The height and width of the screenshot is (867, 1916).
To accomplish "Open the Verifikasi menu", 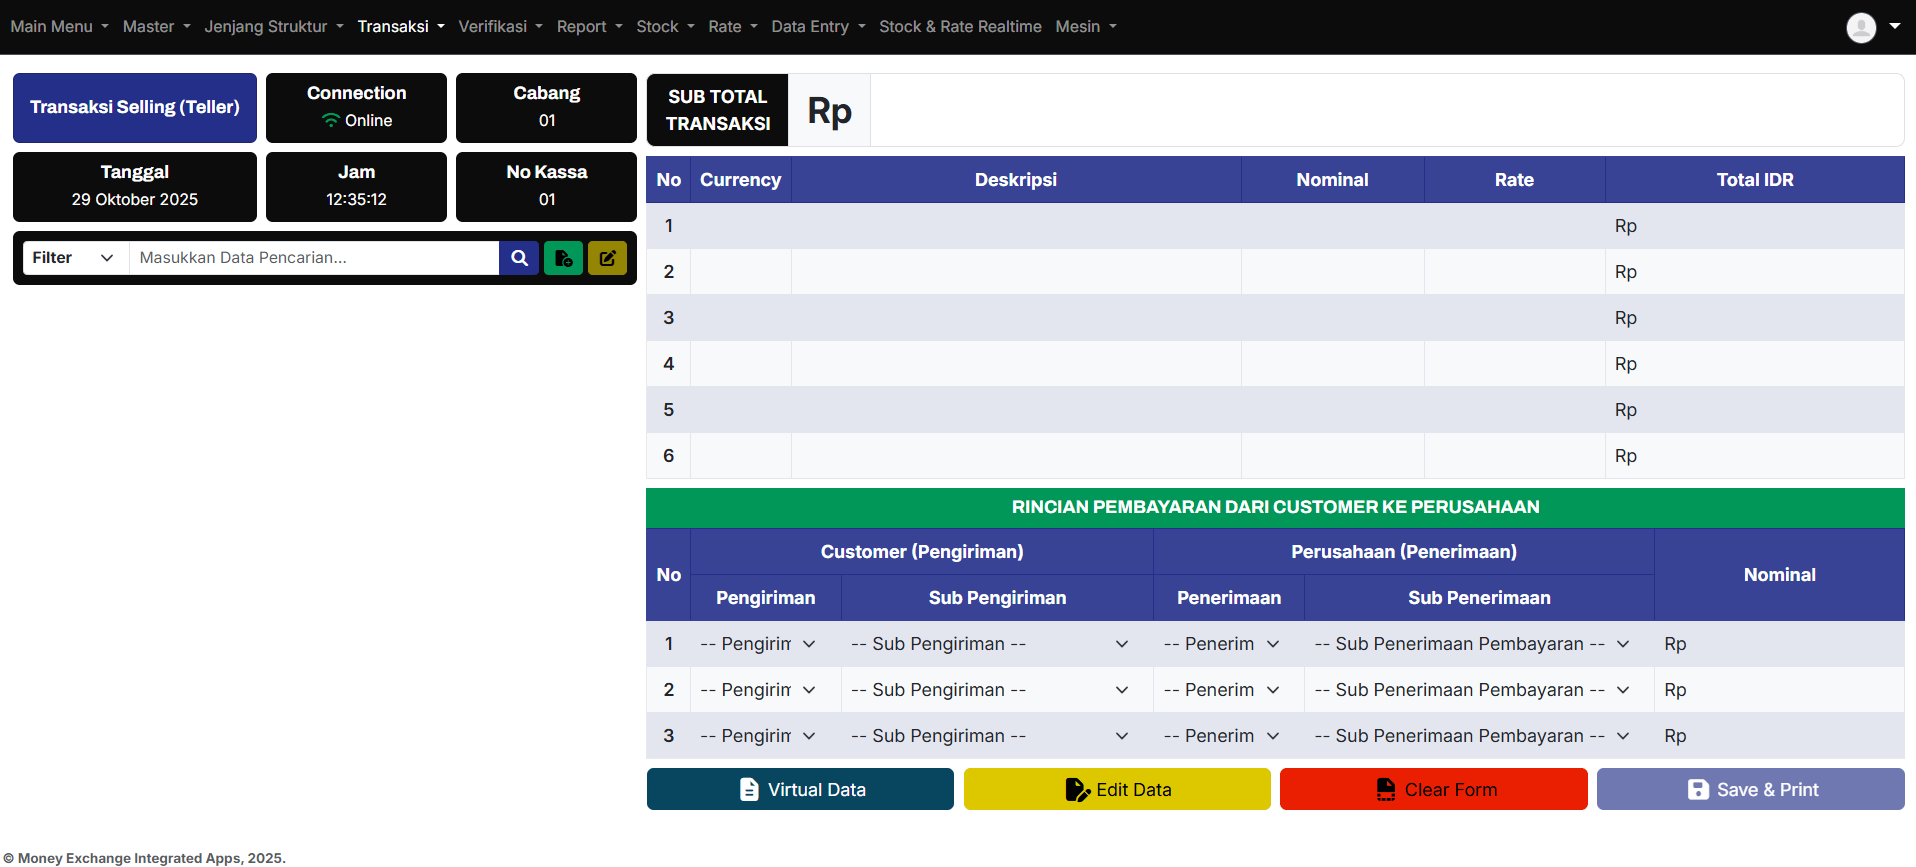I will pyautogui.click(x=500, y=27).
